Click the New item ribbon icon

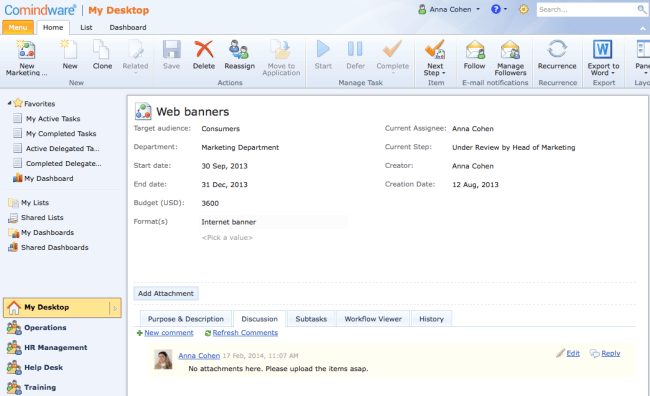(x=70, y=50)
